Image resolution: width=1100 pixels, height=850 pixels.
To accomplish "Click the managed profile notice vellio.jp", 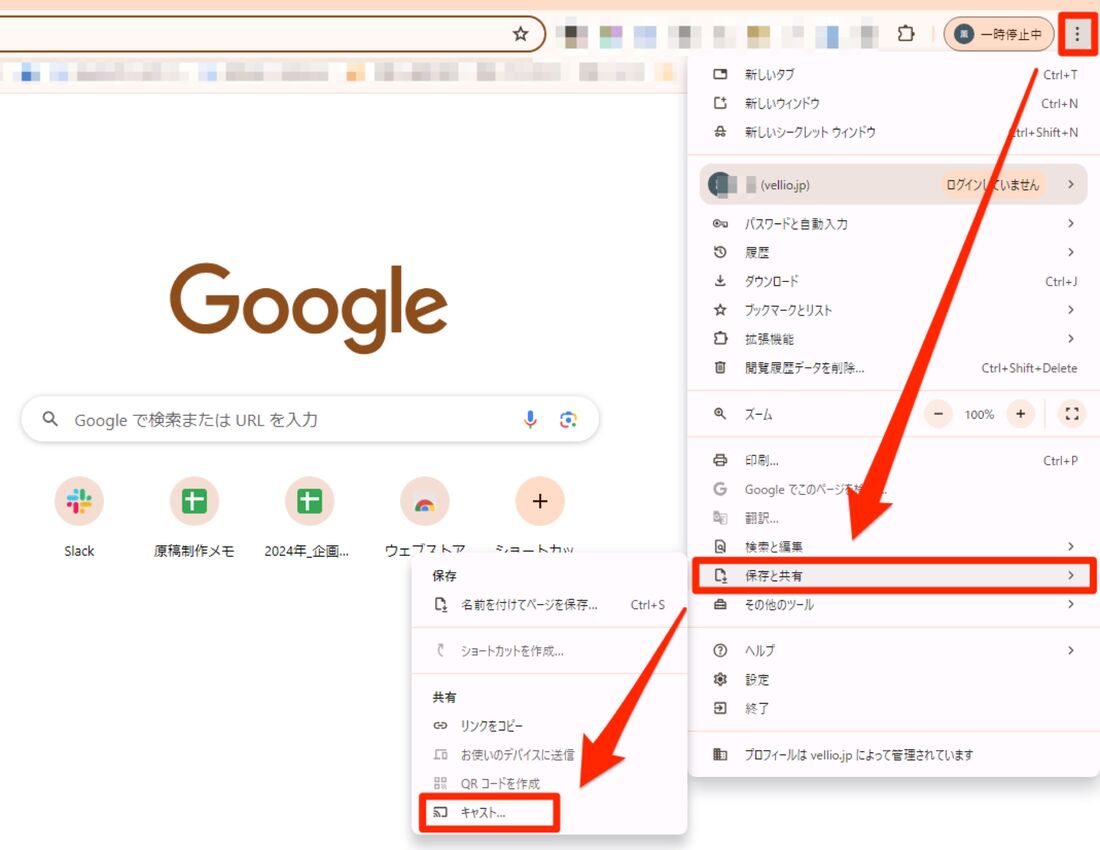I will point(893,755).
